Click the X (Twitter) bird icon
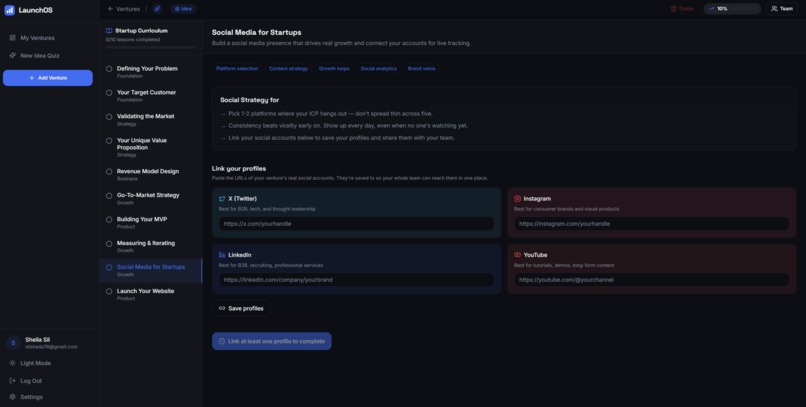 click(222, 199)
